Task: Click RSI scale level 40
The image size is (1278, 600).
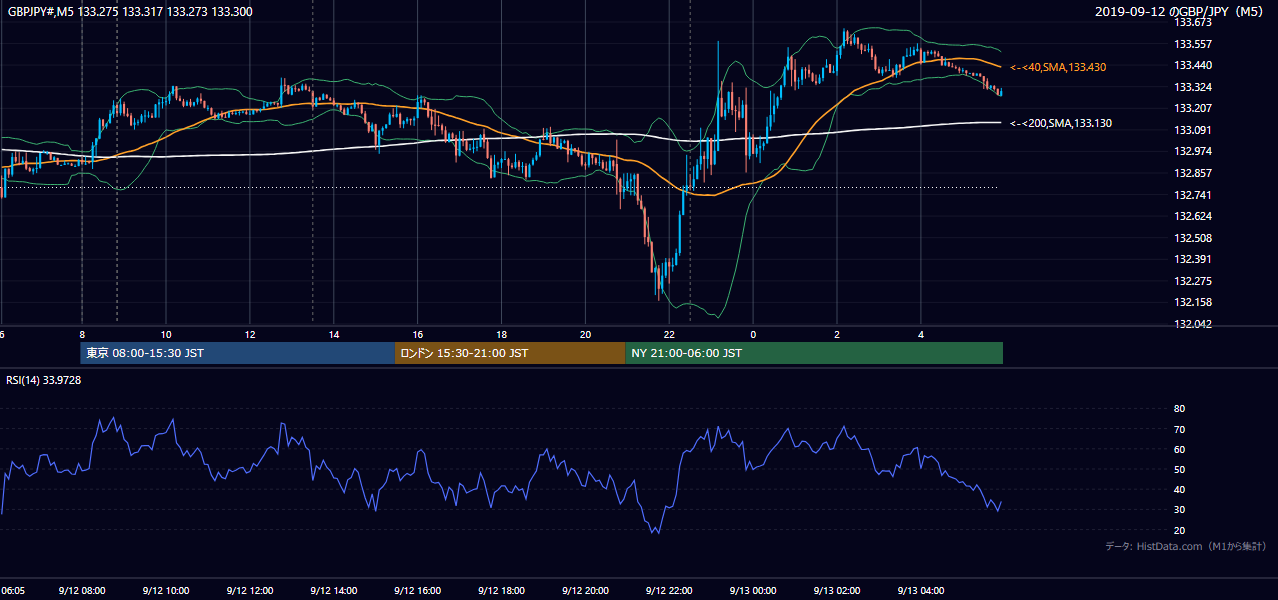Action: click(x=1179, y=489)
